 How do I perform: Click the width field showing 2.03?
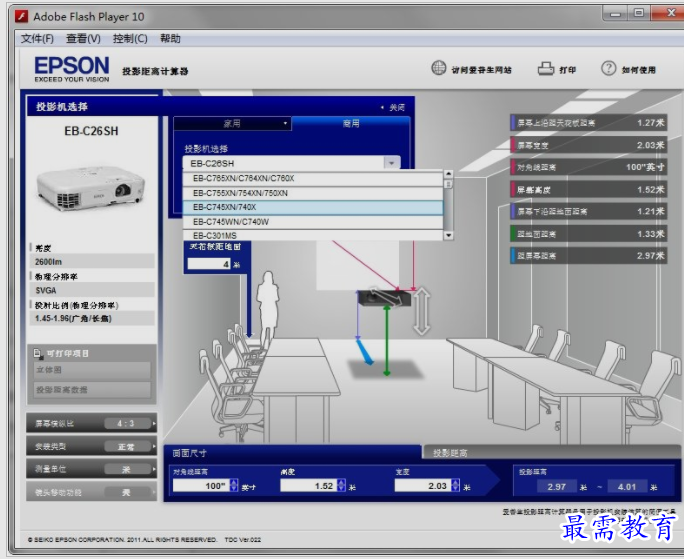pos(423,486)
